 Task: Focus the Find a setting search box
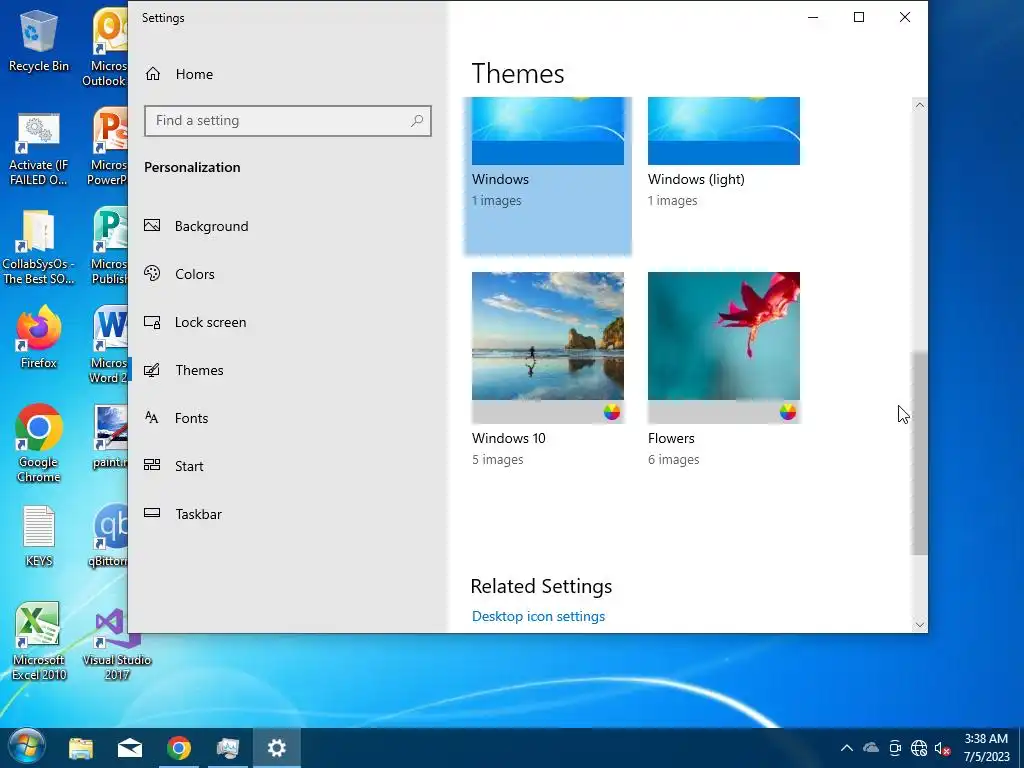pyautogui.click(x=288, y=121)
